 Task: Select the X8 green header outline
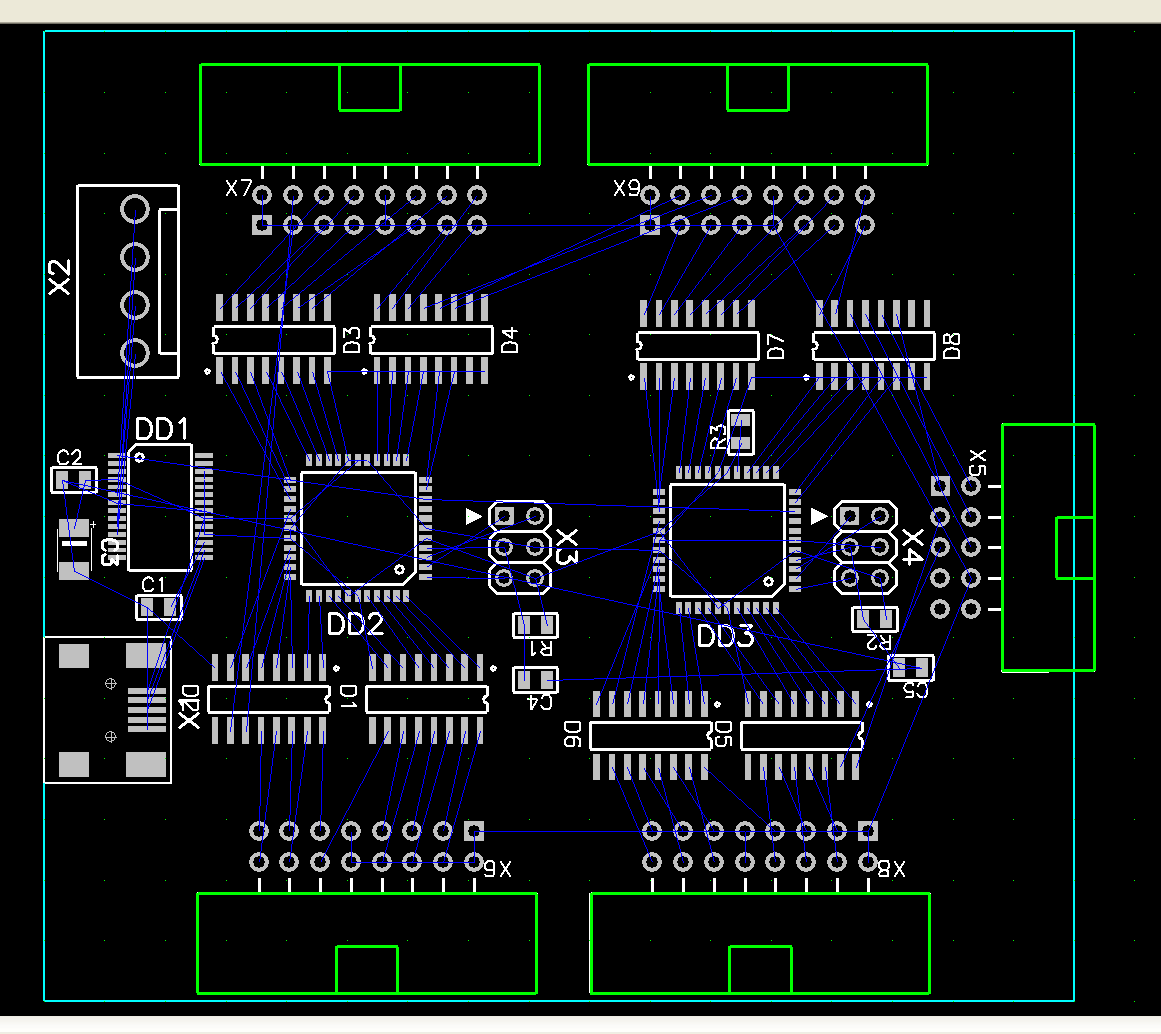click(x=760, y=943)
